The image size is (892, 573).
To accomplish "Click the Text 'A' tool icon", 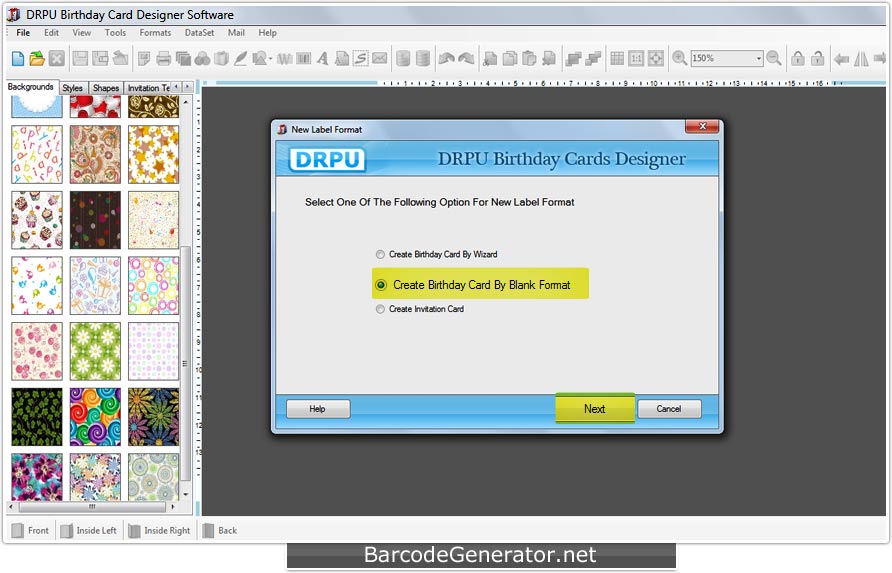I will (x=323, y=58).
